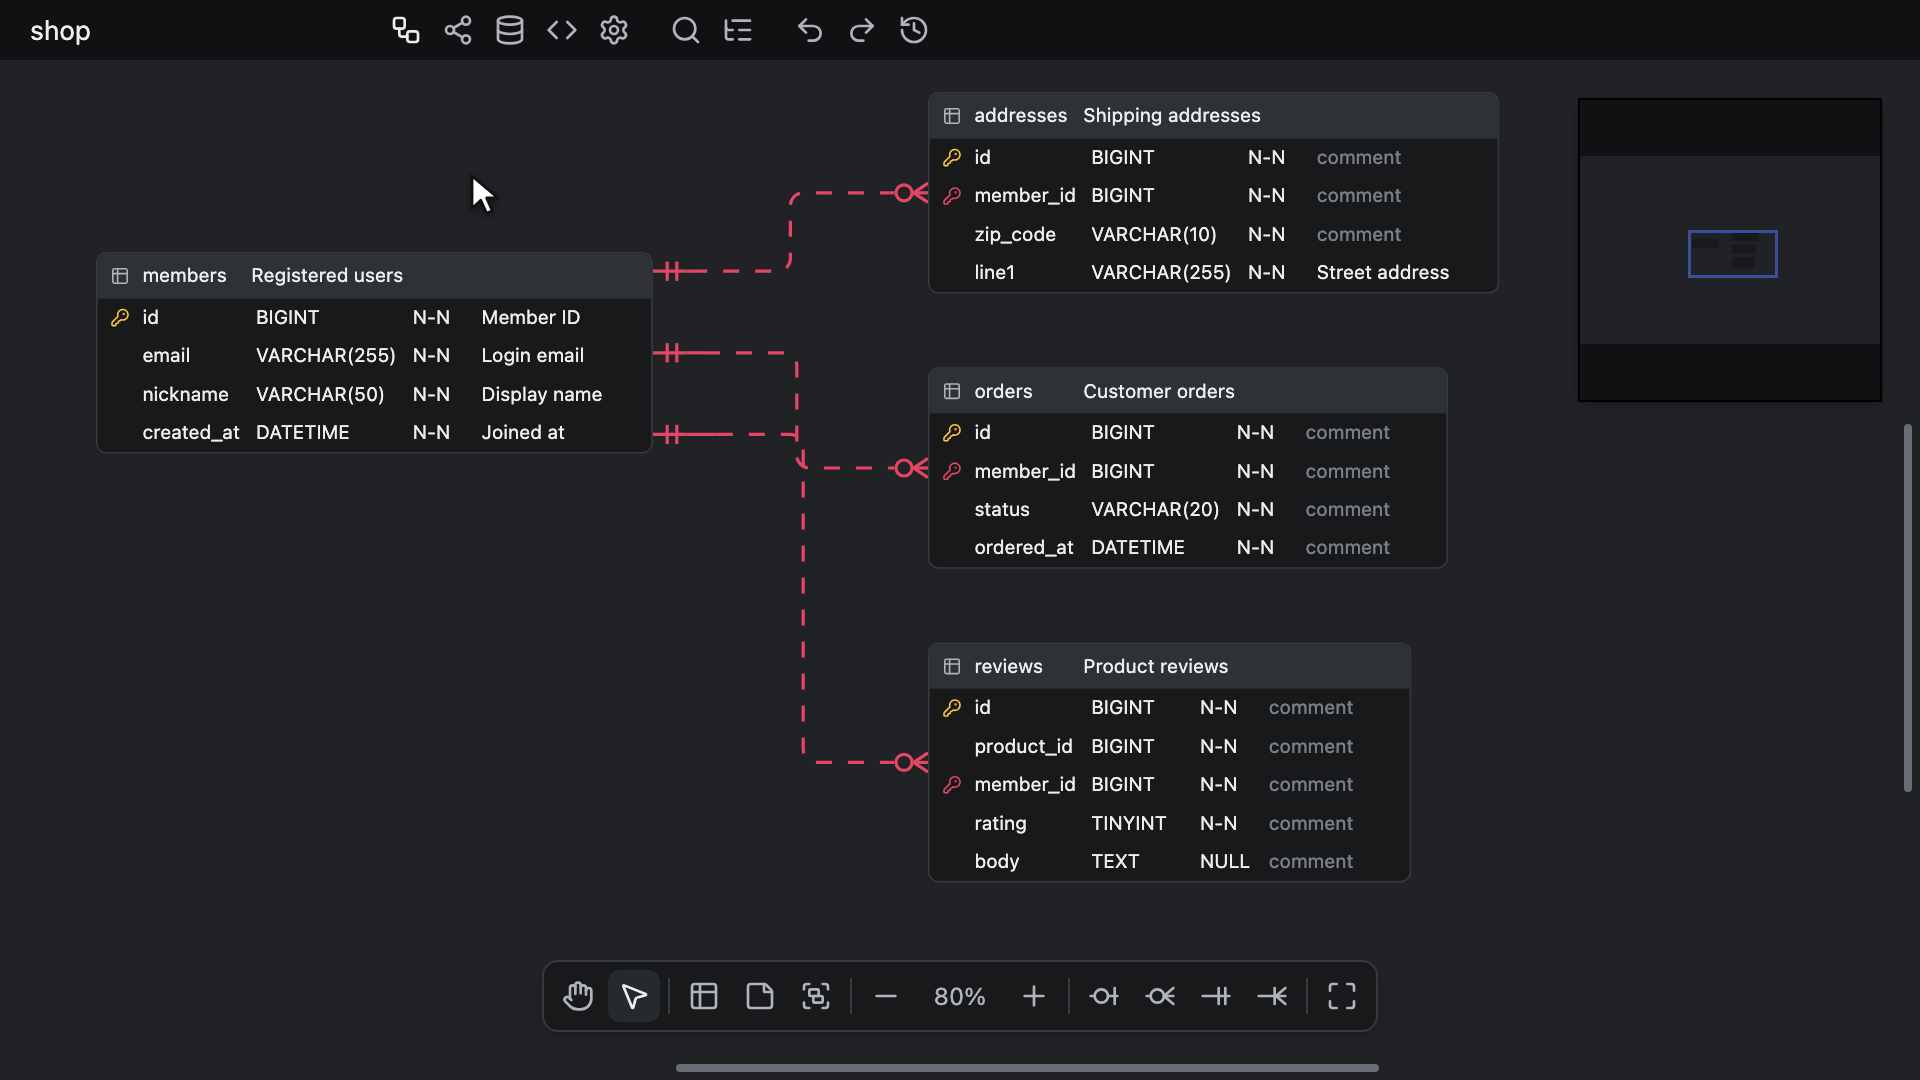Click the minimap viewport thumbnail
Screen dimensions: 1920x1080
tap(1732, 254)
